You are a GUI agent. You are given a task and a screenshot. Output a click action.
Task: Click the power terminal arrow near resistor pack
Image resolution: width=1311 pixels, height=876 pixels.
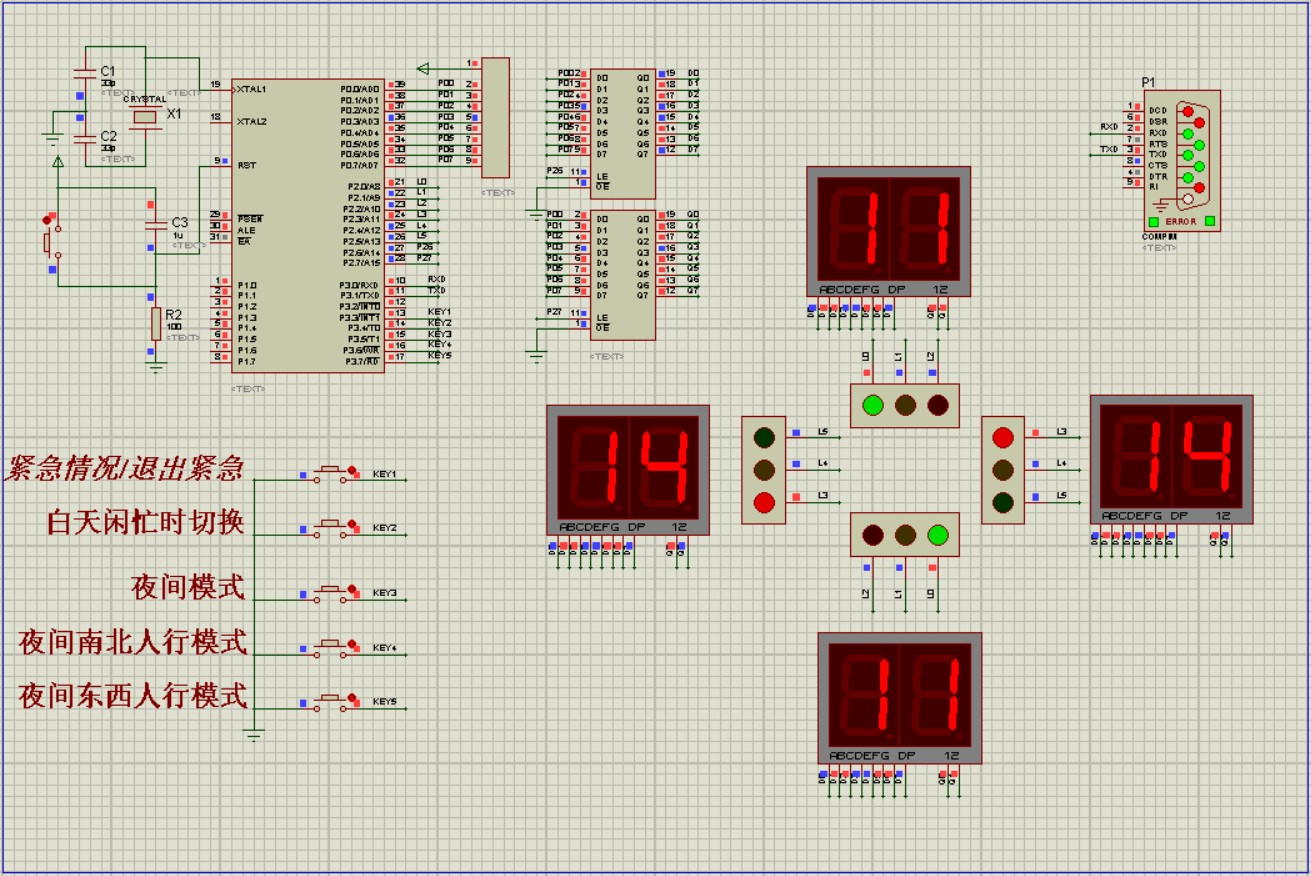[x=423, y=68]
